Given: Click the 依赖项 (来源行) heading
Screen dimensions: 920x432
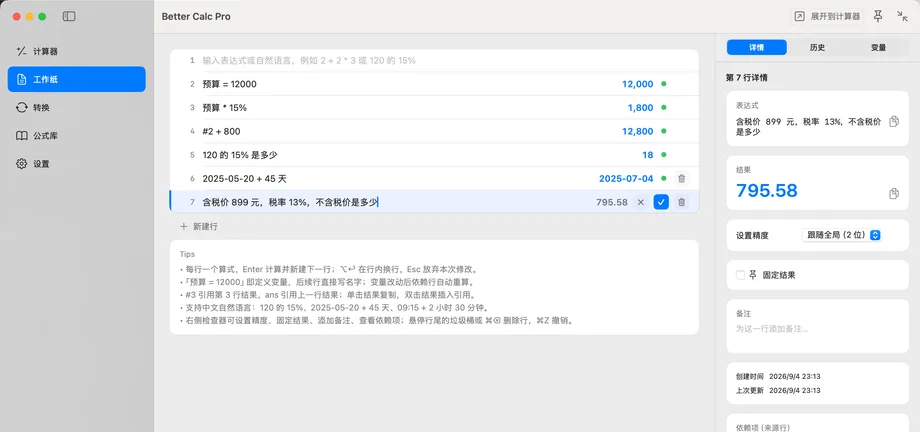Looking at the screenshot, I should (x=763, y=428).
